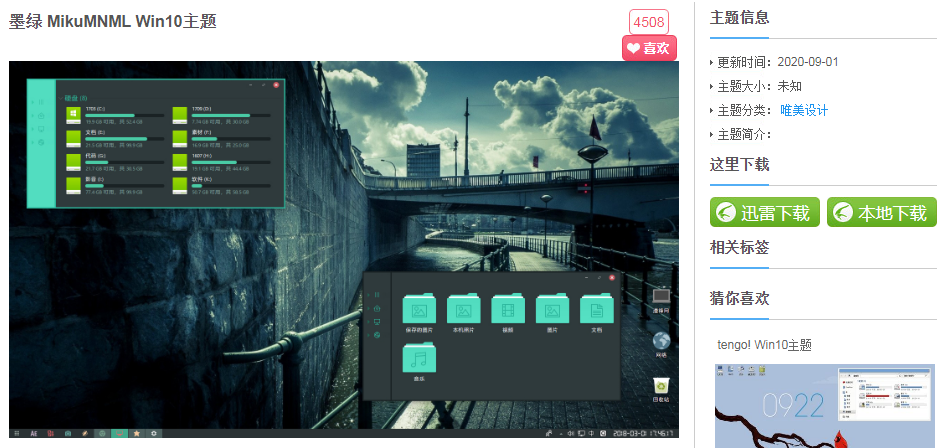
Task: Open the 文档 documents folder icon
Action: [x=597, y=310]
